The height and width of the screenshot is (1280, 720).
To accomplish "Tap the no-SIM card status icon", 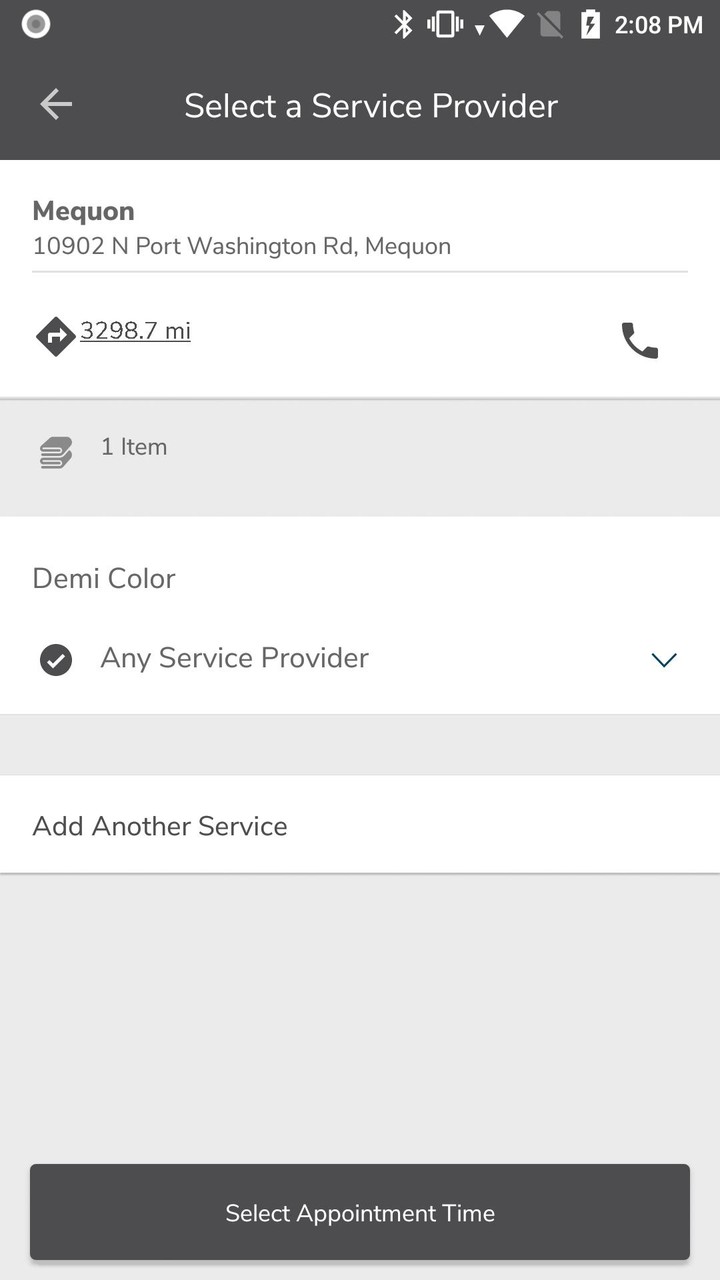I will tap(551, 25).
